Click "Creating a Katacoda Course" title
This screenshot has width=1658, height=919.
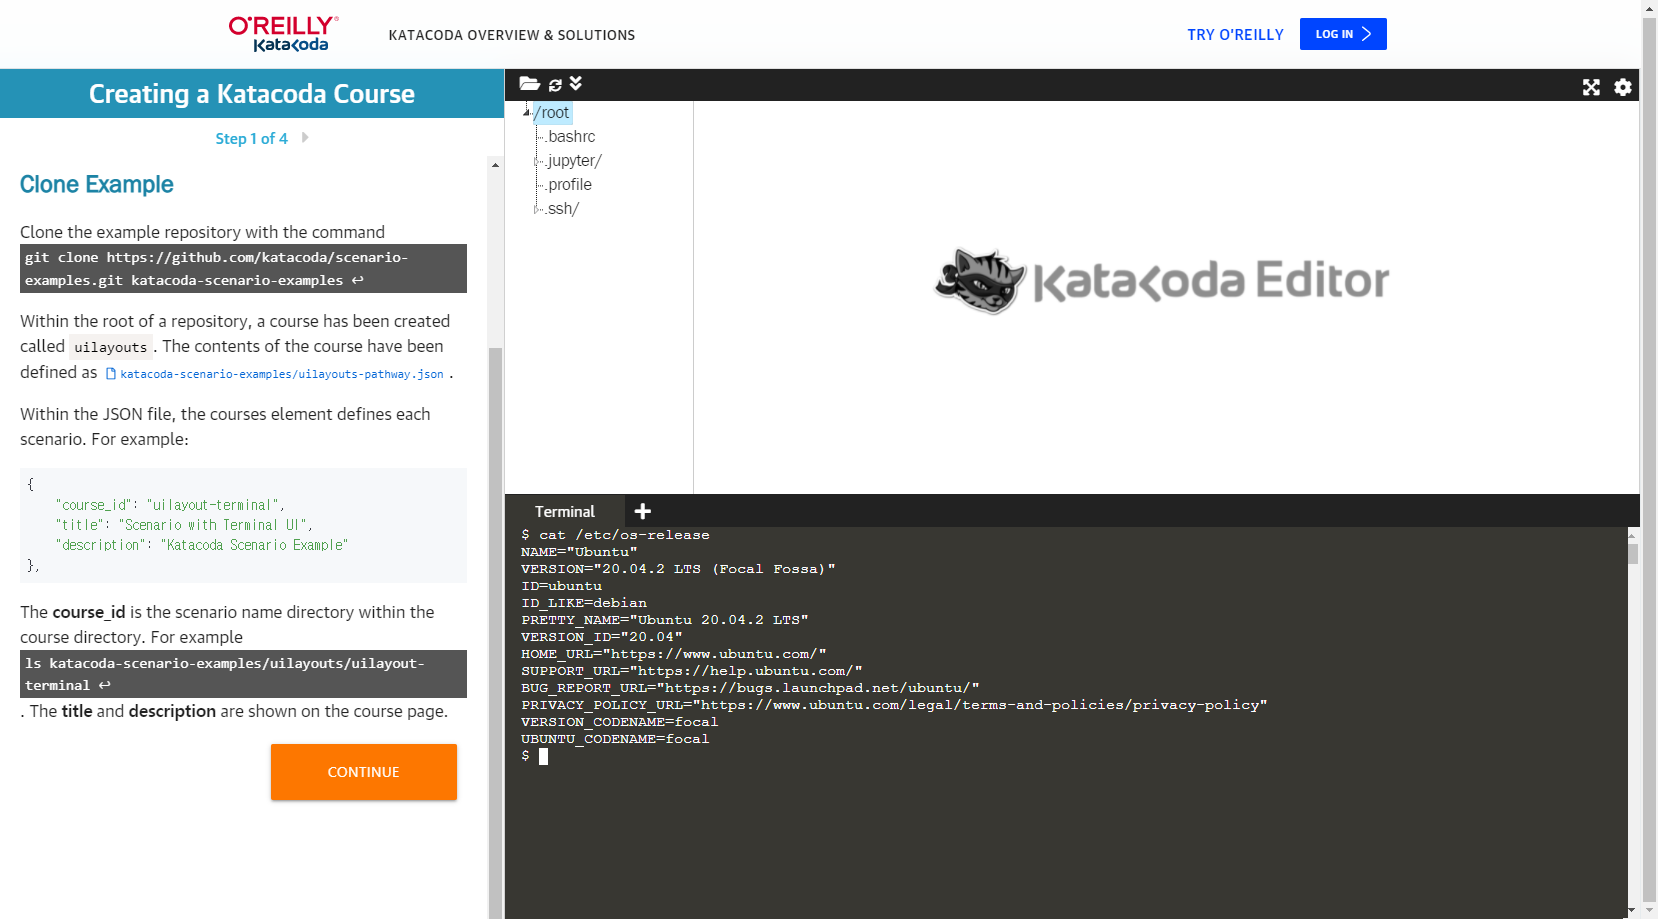pyautogui.click(x=252, y=94)
